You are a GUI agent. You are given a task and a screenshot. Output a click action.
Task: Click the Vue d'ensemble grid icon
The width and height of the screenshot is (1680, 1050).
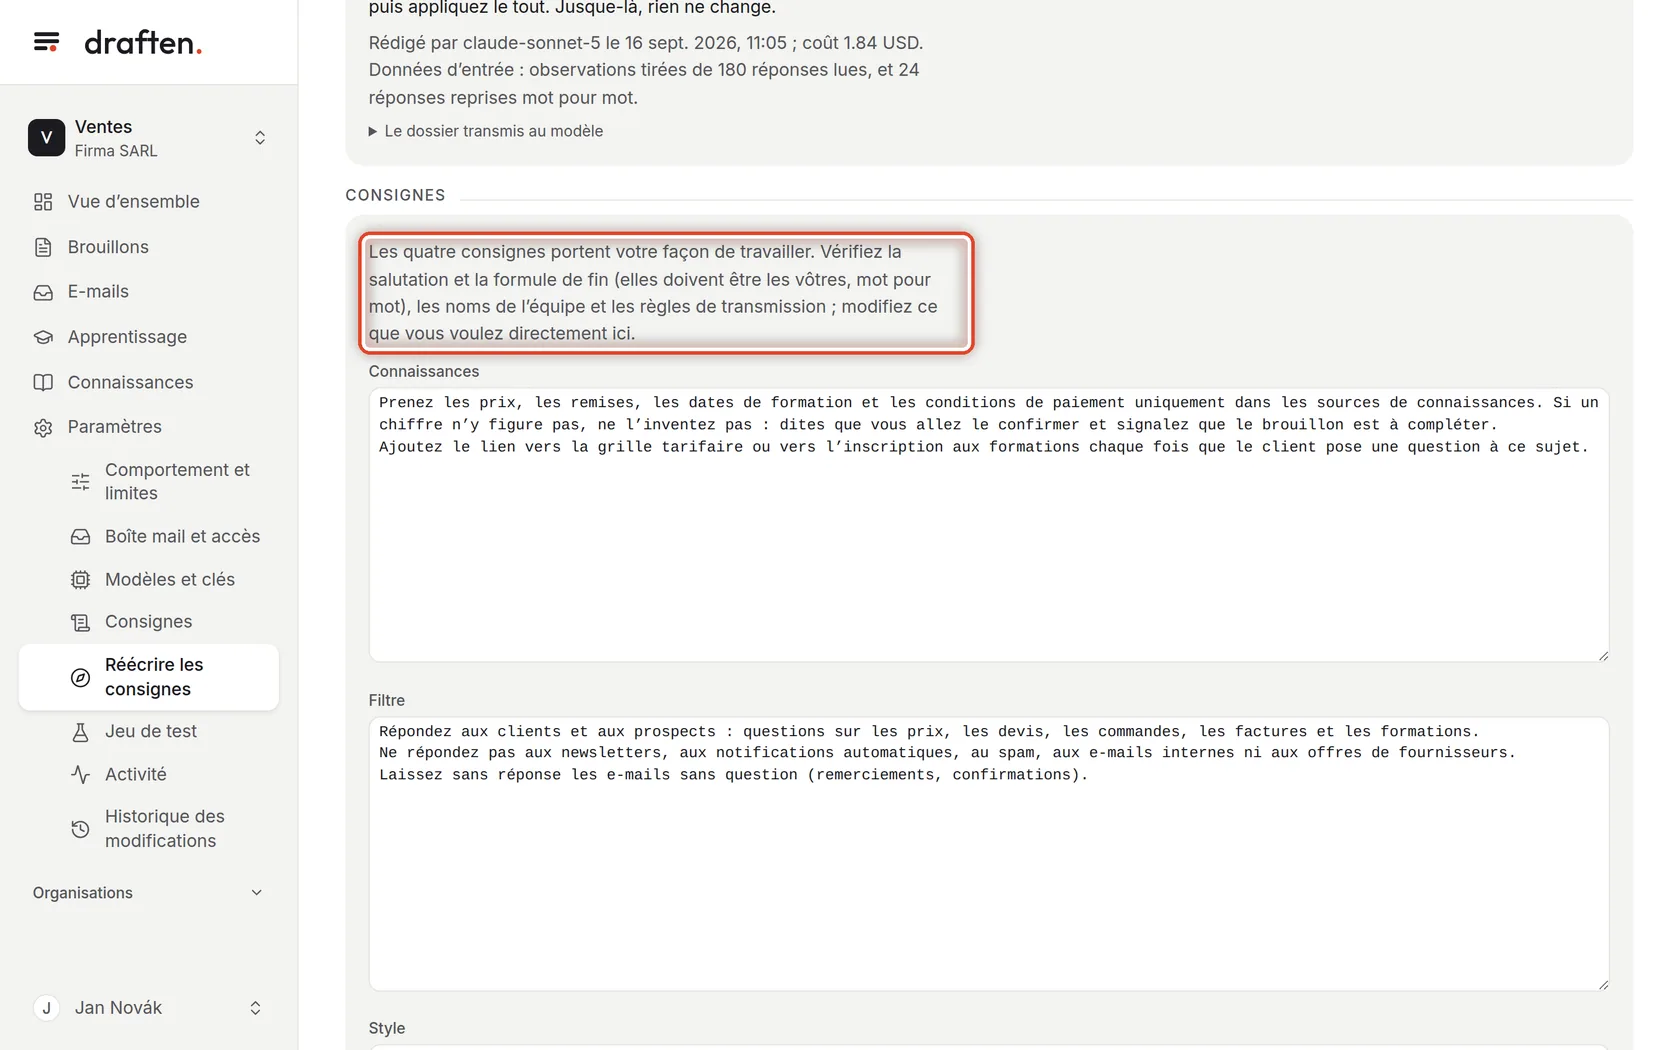point(43,202)
